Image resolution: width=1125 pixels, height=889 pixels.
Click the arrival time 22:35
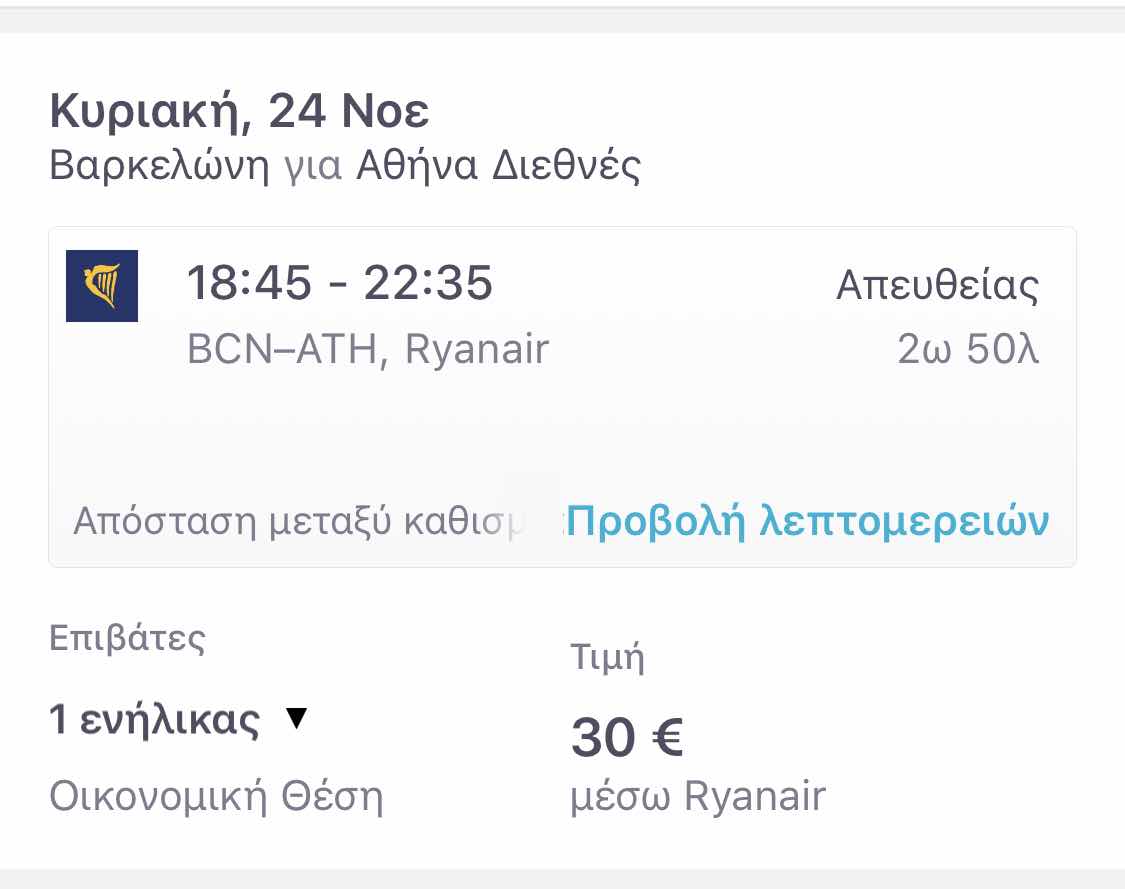[428, 284]
